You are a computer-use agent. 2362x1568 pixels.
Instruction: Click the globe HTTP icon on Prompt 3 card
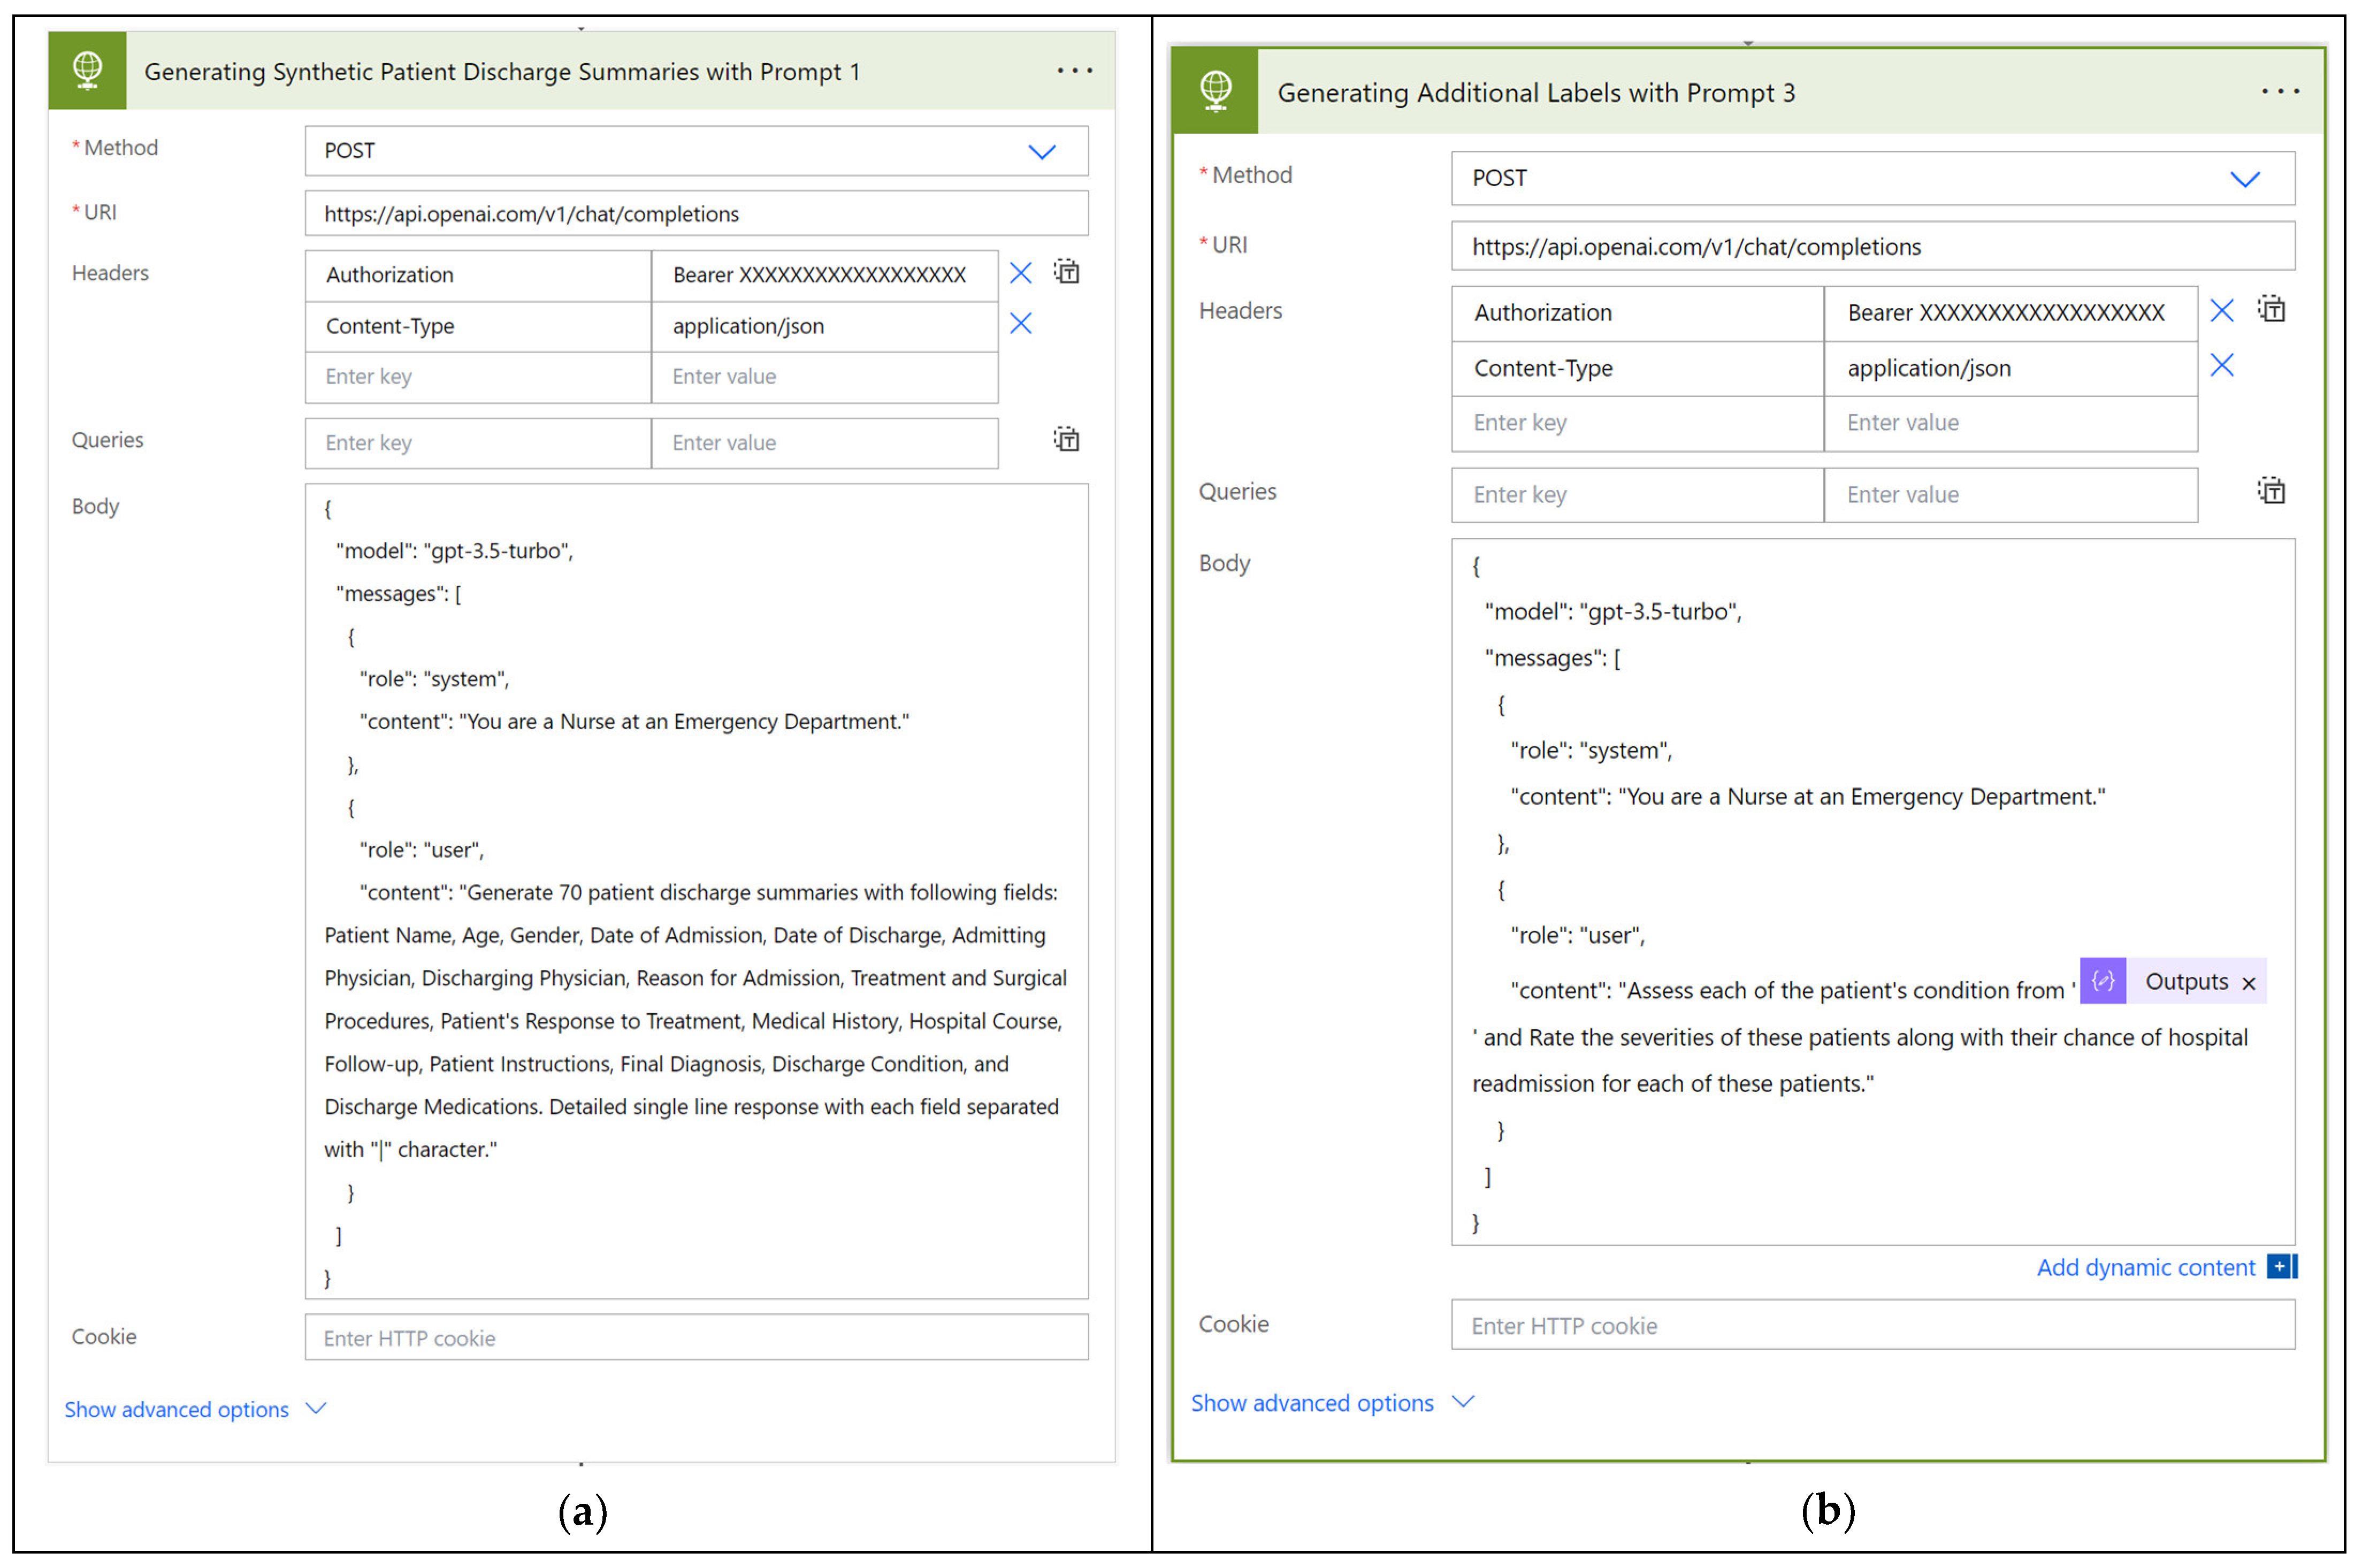pos(1215,91)
